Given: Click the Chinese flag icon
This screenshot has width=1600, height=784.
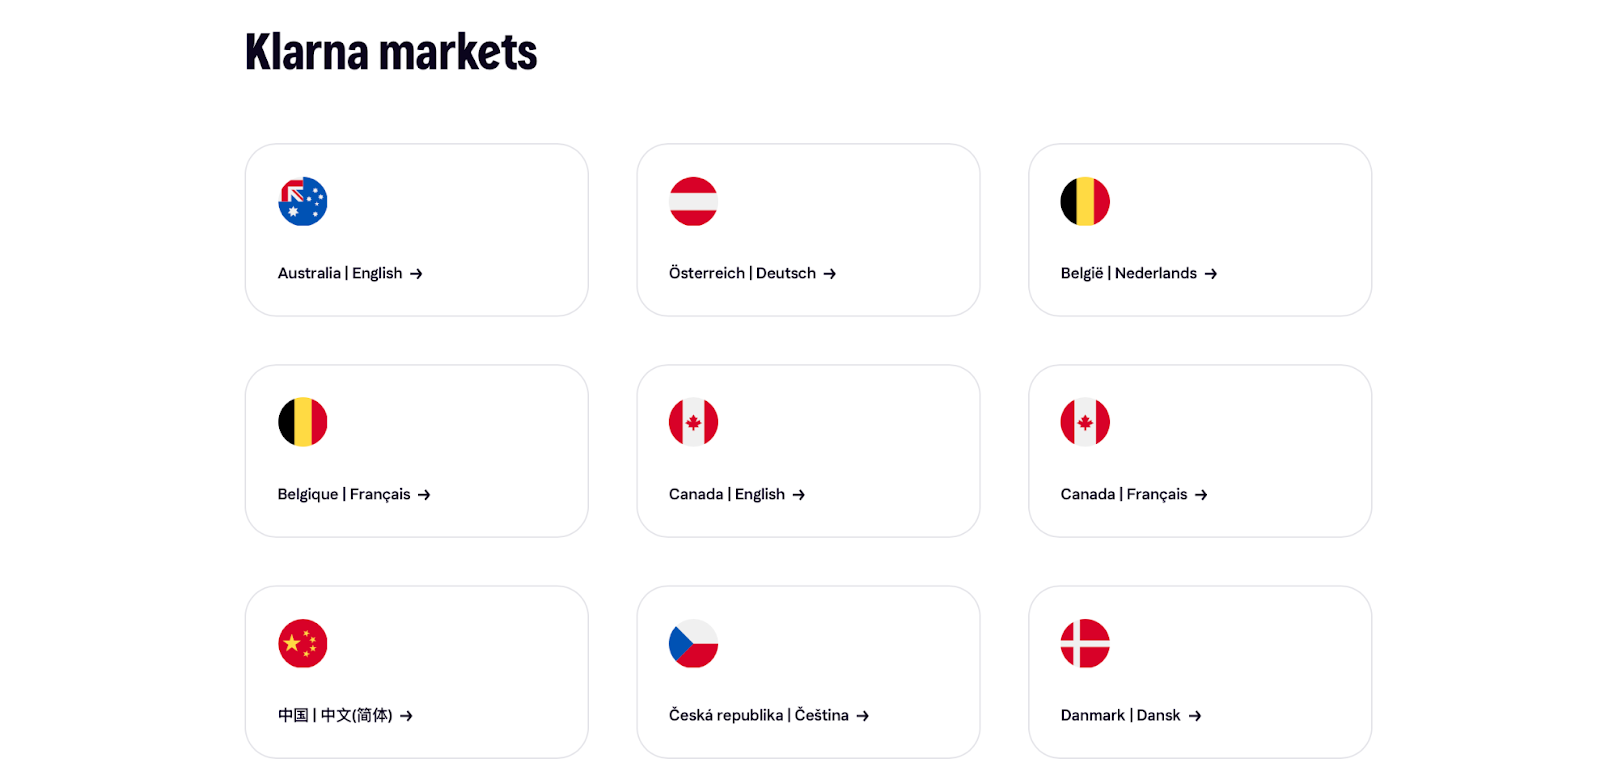Looking at the screenshot, I should click(x=303, y=644).
